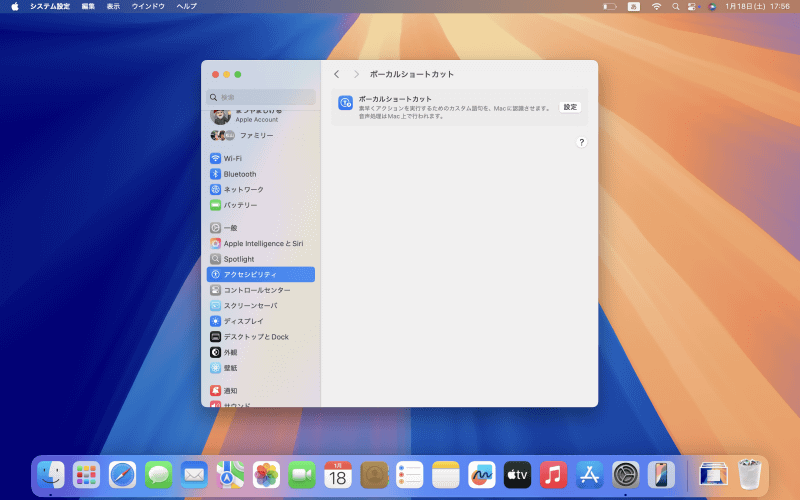Image resolution: width=800 pixels, height=500 pixels.
Task: Open Wi-Fi settings in sidebar
Action: tap(261, 158)
